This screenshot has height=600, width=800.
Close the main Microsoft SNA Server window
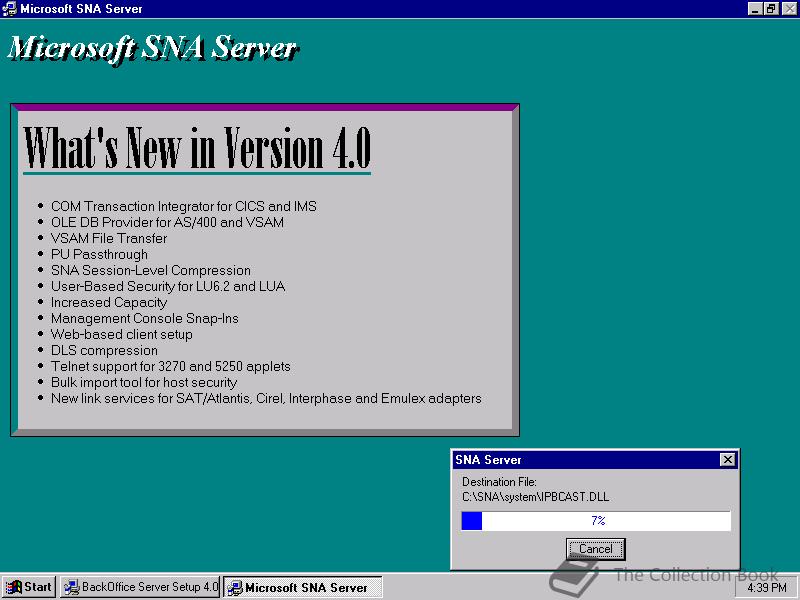point(789,9)
